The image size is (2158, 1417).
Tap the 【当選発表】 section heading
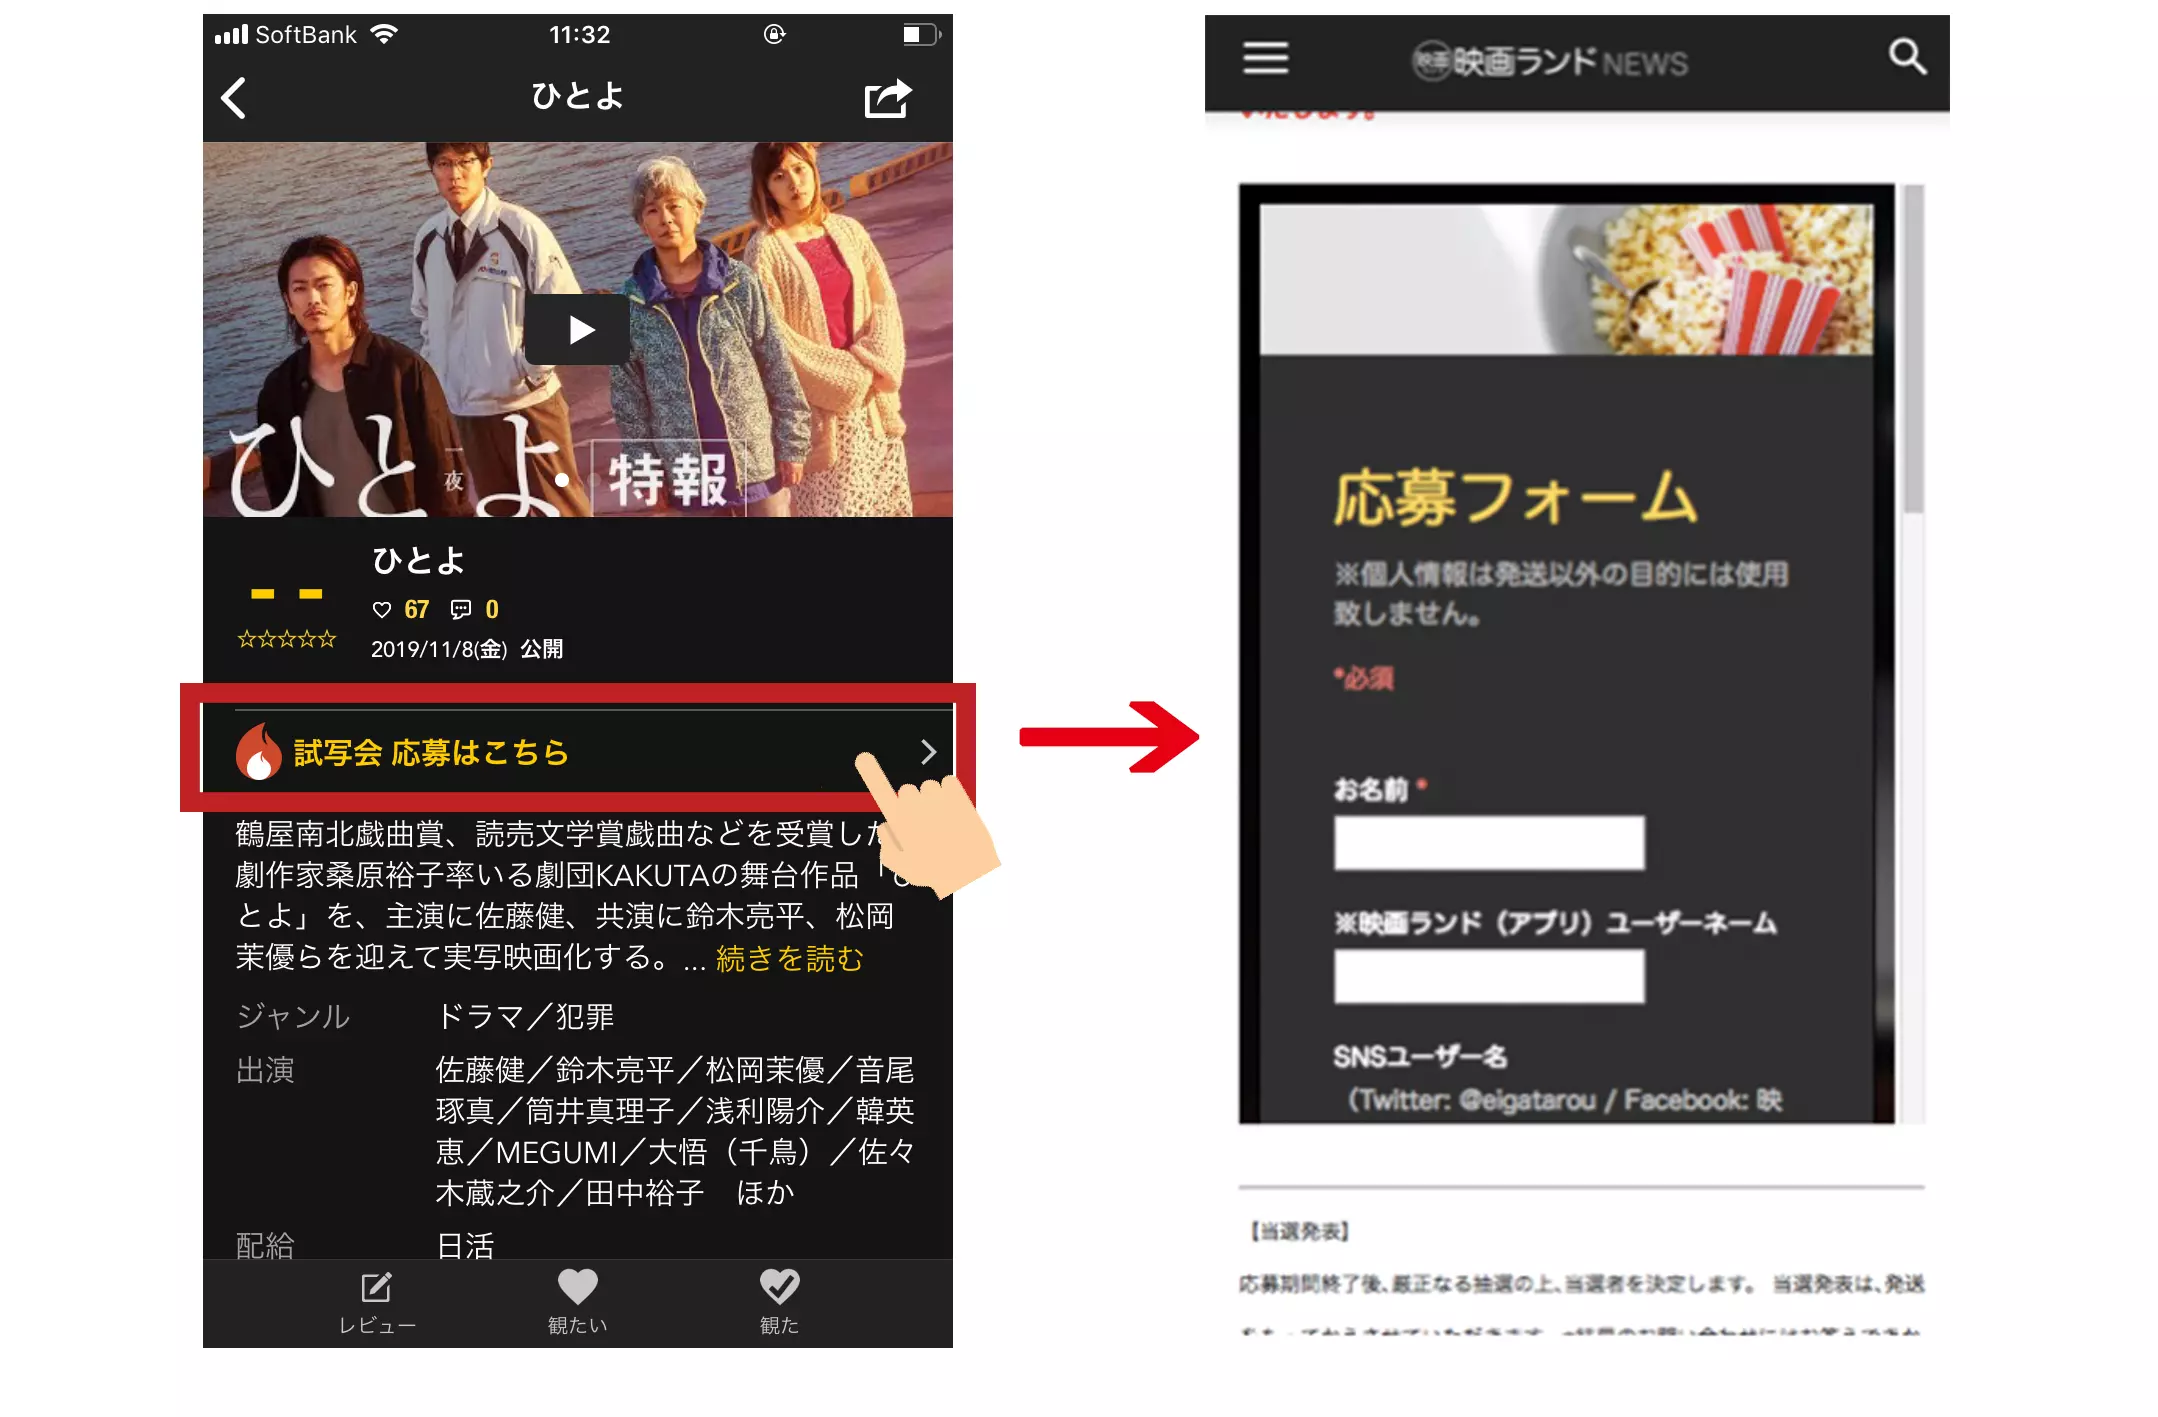click(1300, 1231)
